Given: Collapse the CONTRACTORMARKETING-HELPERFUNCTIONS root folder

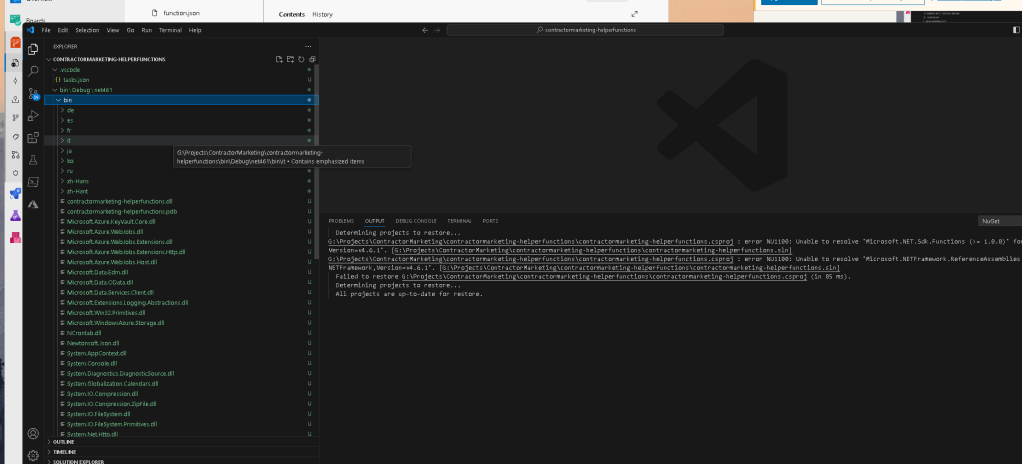Looking at the screenshot, I should click(x=108, y=59).
